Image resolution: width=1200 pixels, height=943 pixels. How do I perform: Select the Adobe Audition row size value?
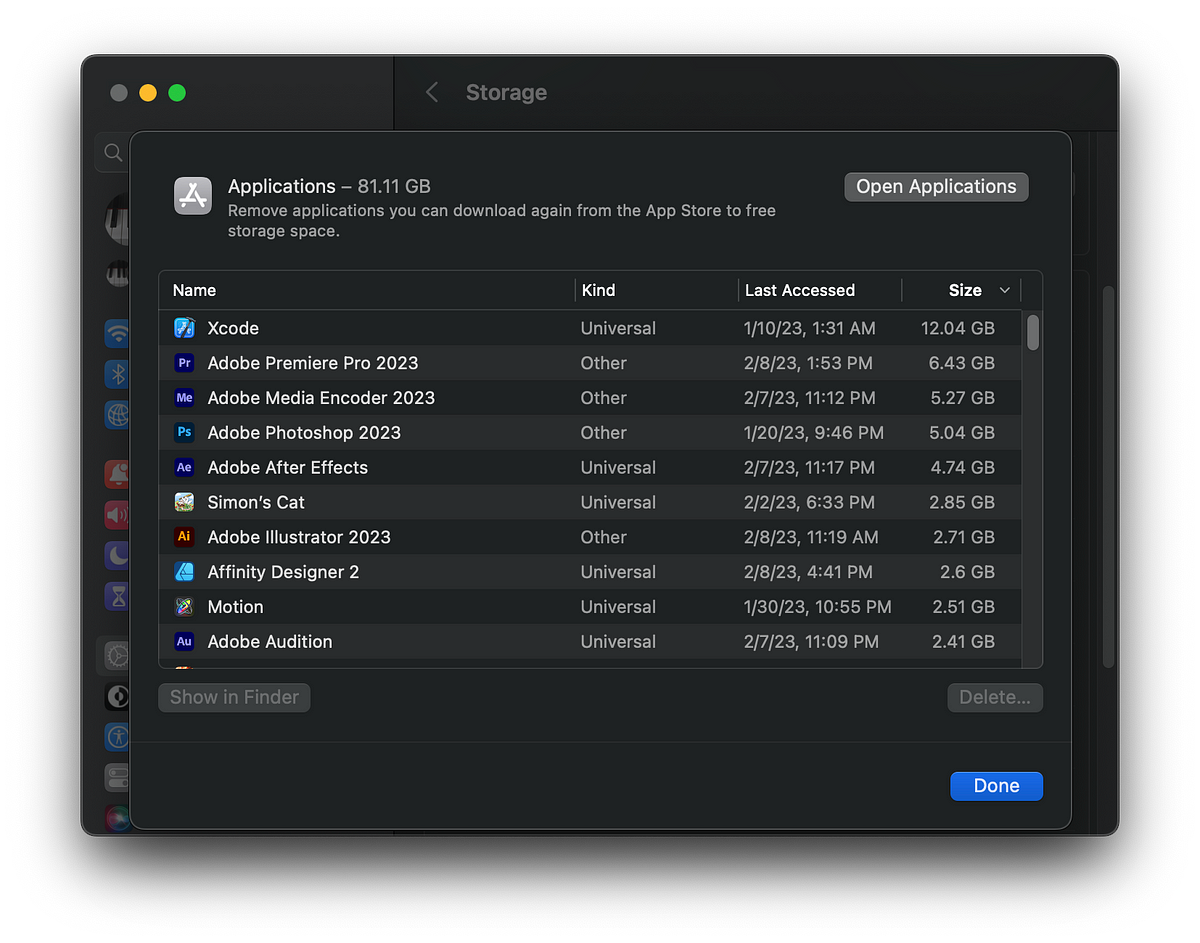tap(964, 642)
